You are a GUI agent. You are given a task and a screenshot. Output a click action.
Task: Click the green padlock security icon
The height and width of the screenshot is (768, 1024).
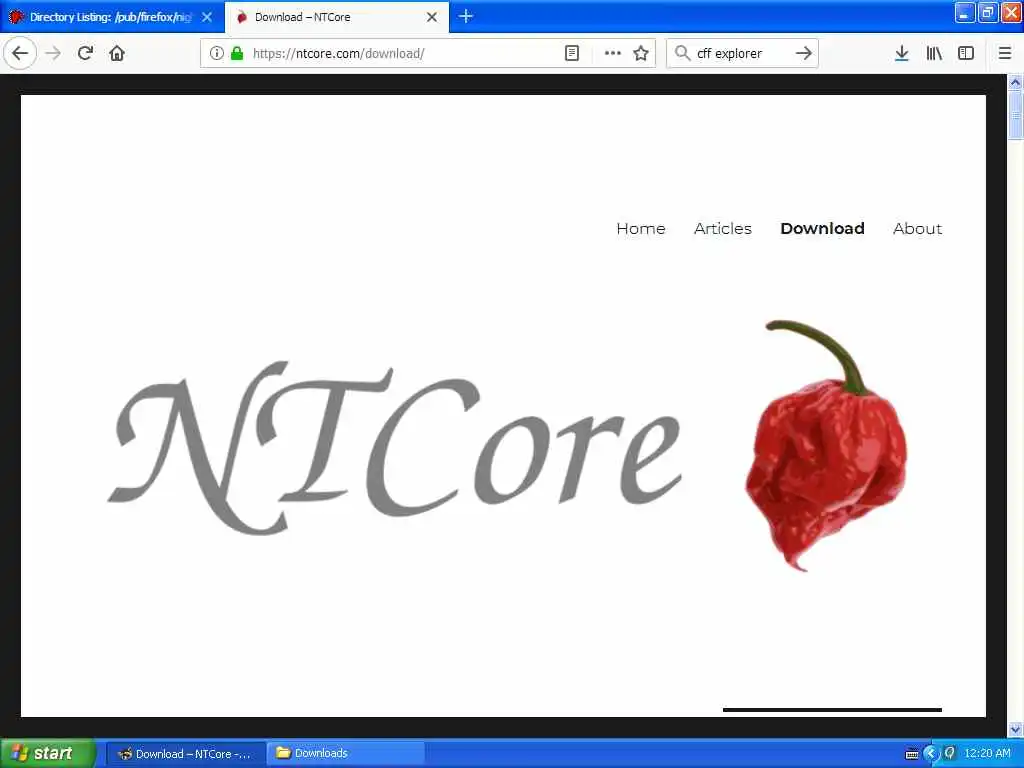click(x=237, y=53)
